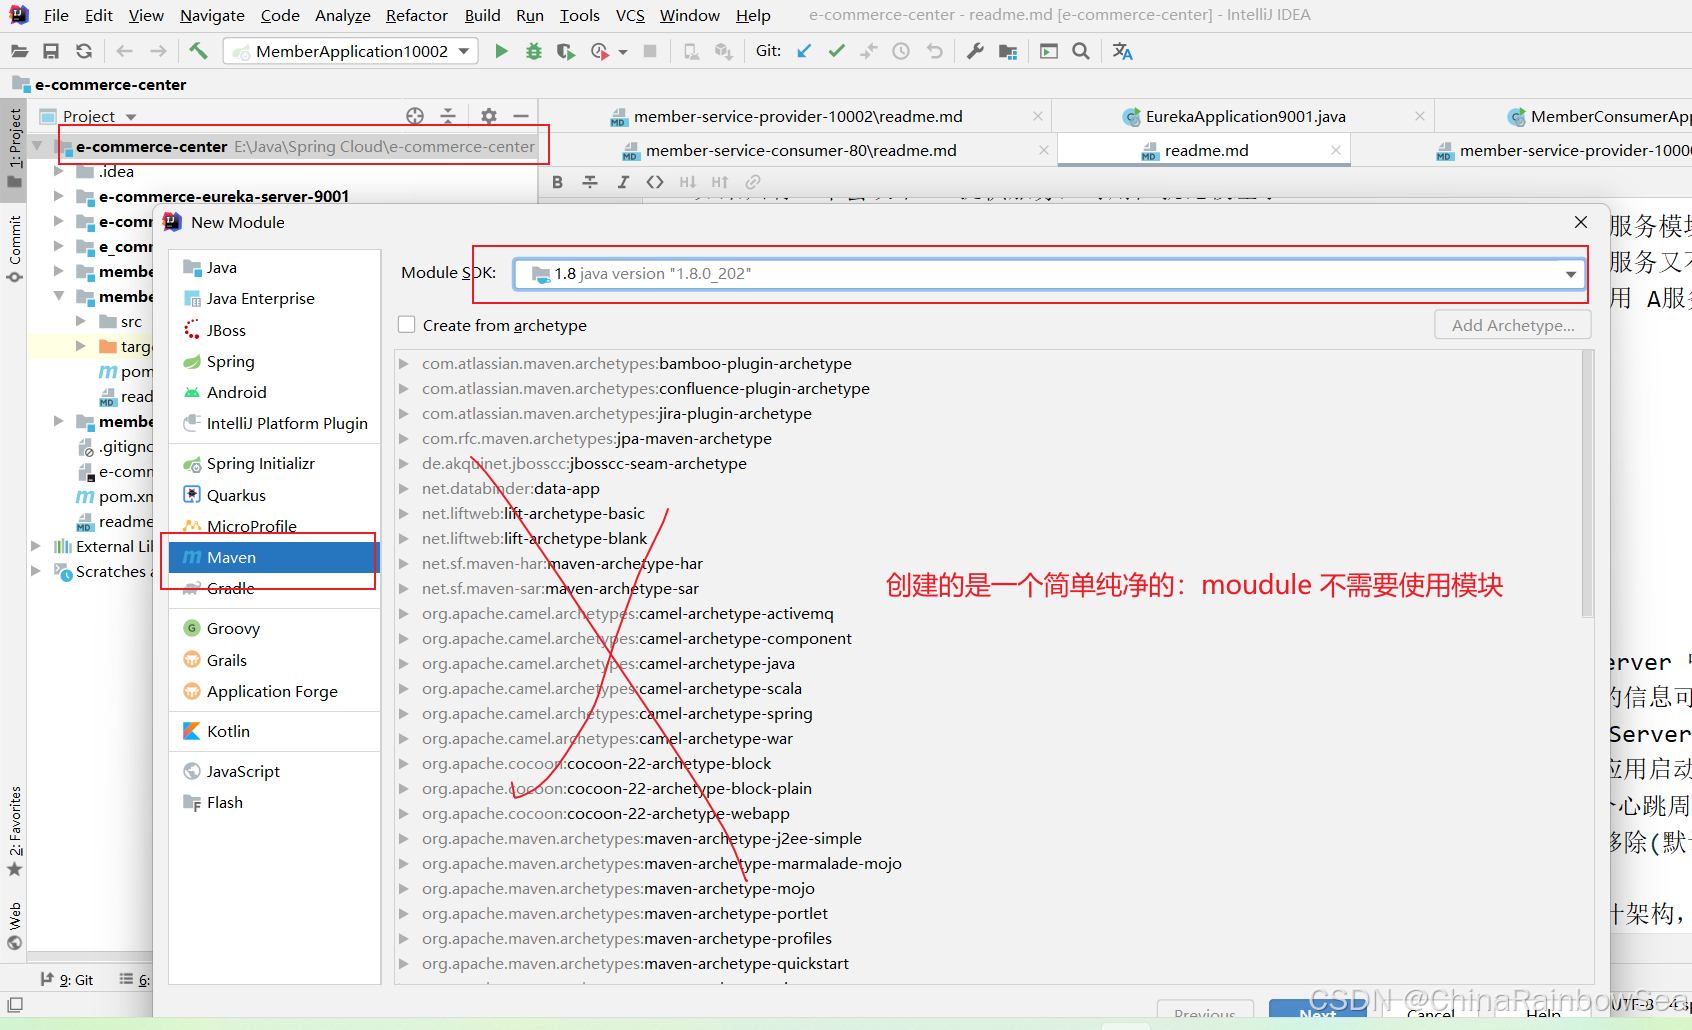Image resolution: width=1692 pixels, height=1030 pixels.
Task: Open the VCS menu
Action: 630,15
